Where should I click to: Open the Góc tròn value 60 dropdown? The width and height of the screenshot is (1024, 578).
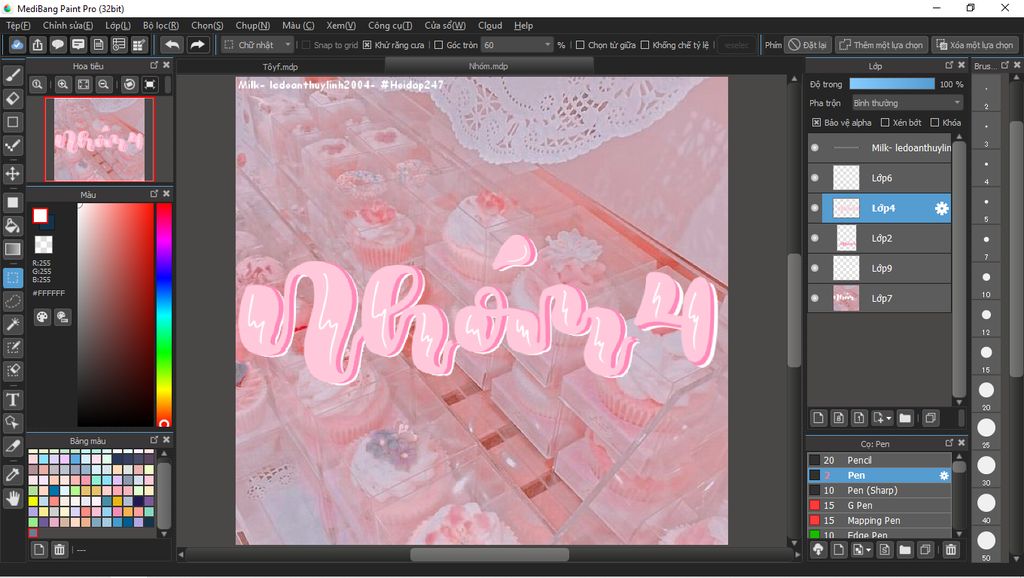(x=517, y=45)
